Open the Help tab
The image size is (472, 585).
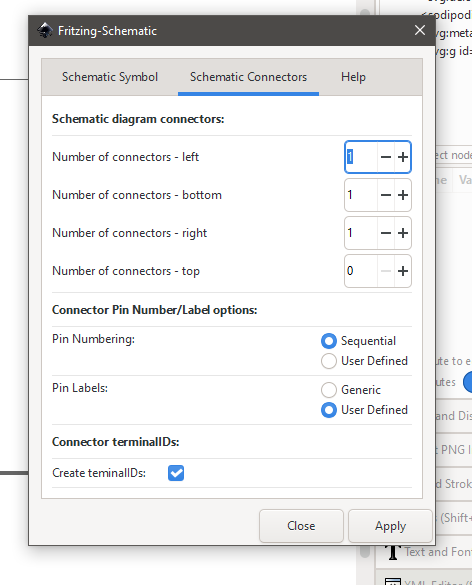tap(353, 77)
